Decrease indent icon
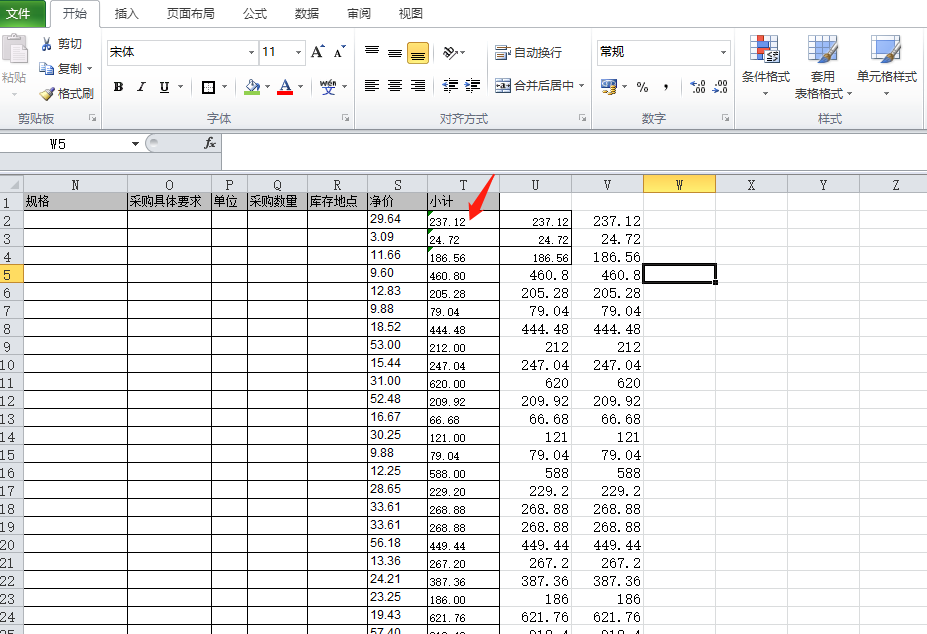 (x=450, y=86)
